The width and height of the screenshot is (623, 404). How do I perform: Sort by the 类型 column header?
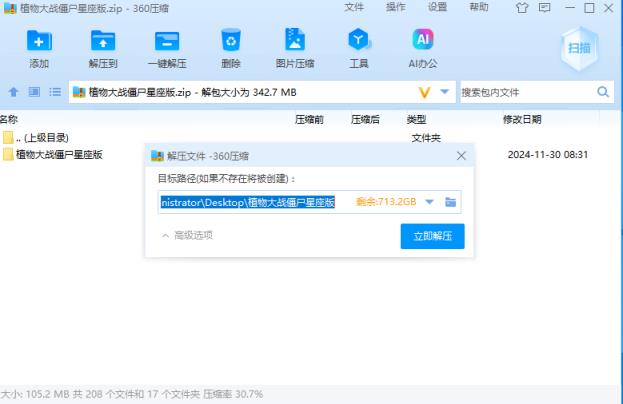coord(416,120)
